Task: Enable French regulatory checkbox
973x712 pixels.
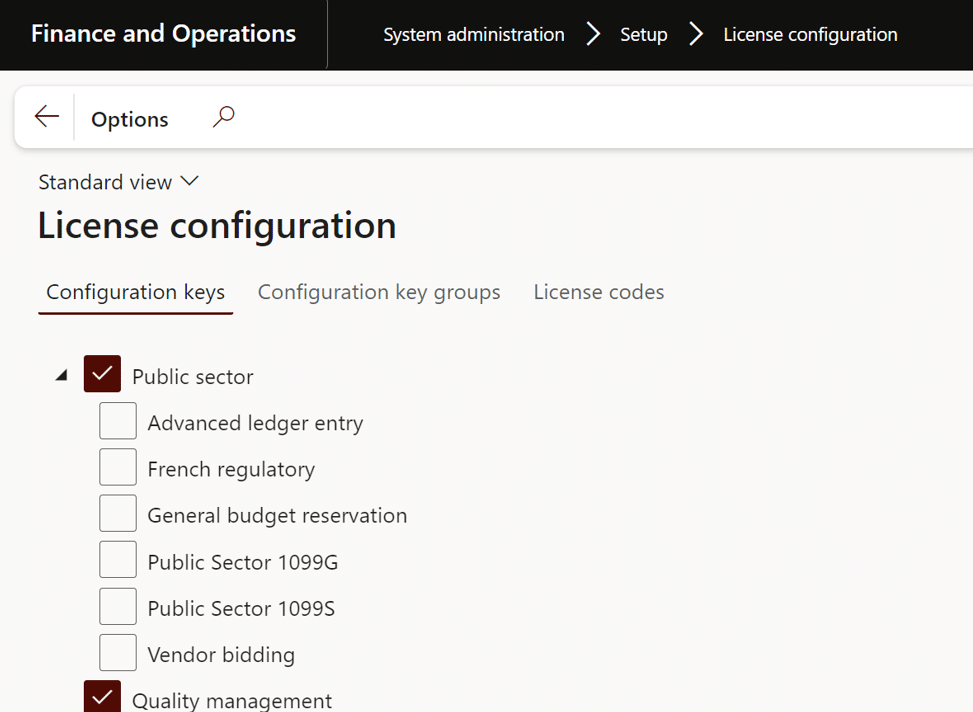Action: 118,467
